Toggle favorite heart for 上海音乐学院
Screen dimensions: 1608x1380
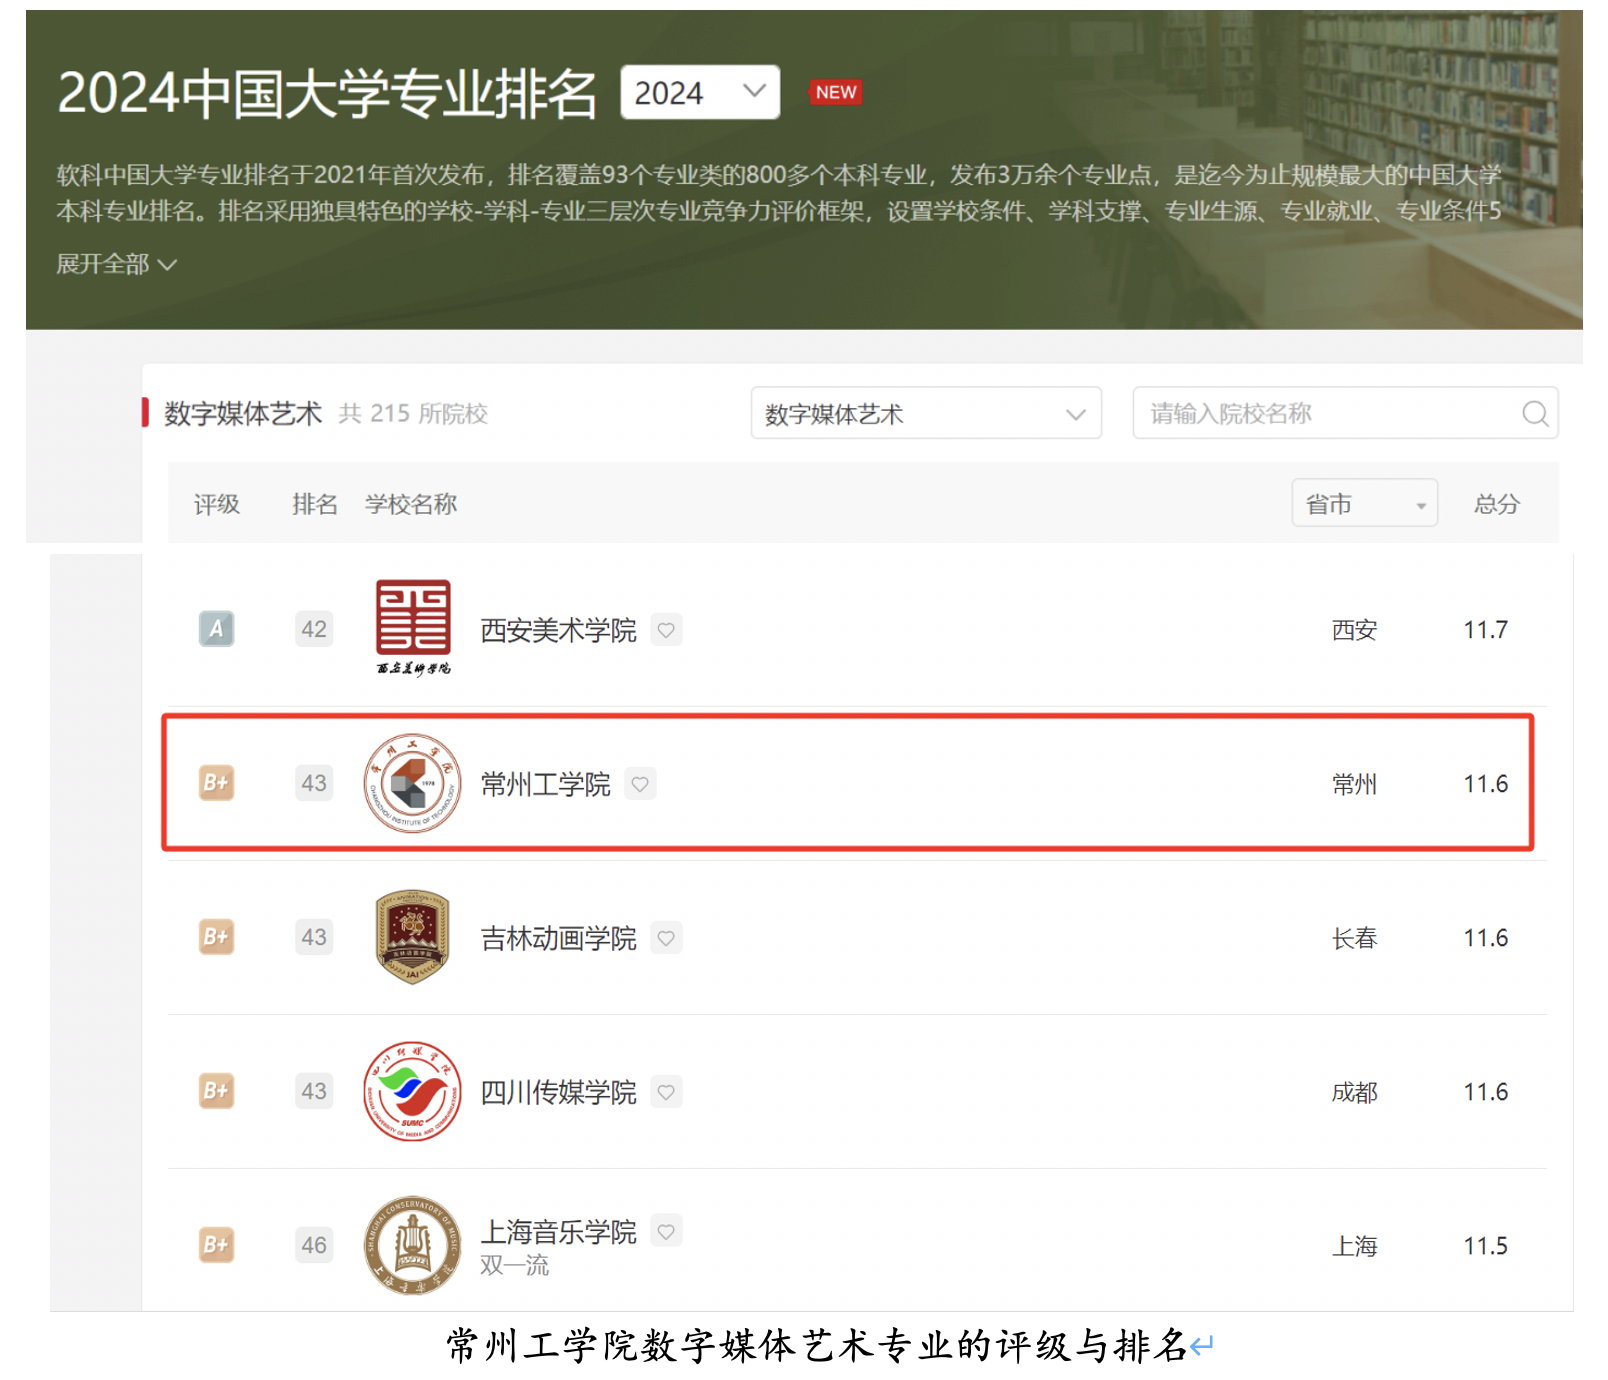[x=666, y=1231]
